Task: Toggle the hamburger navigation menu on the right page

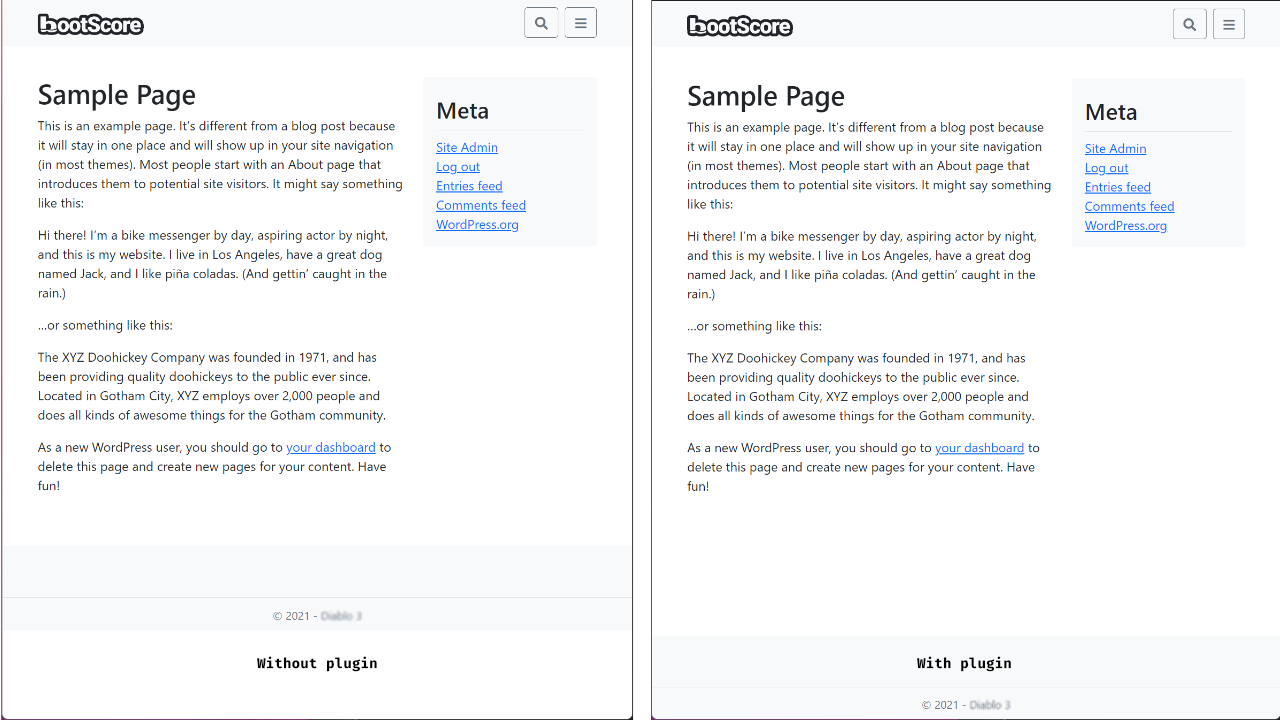Action: tap(1228, 23)
